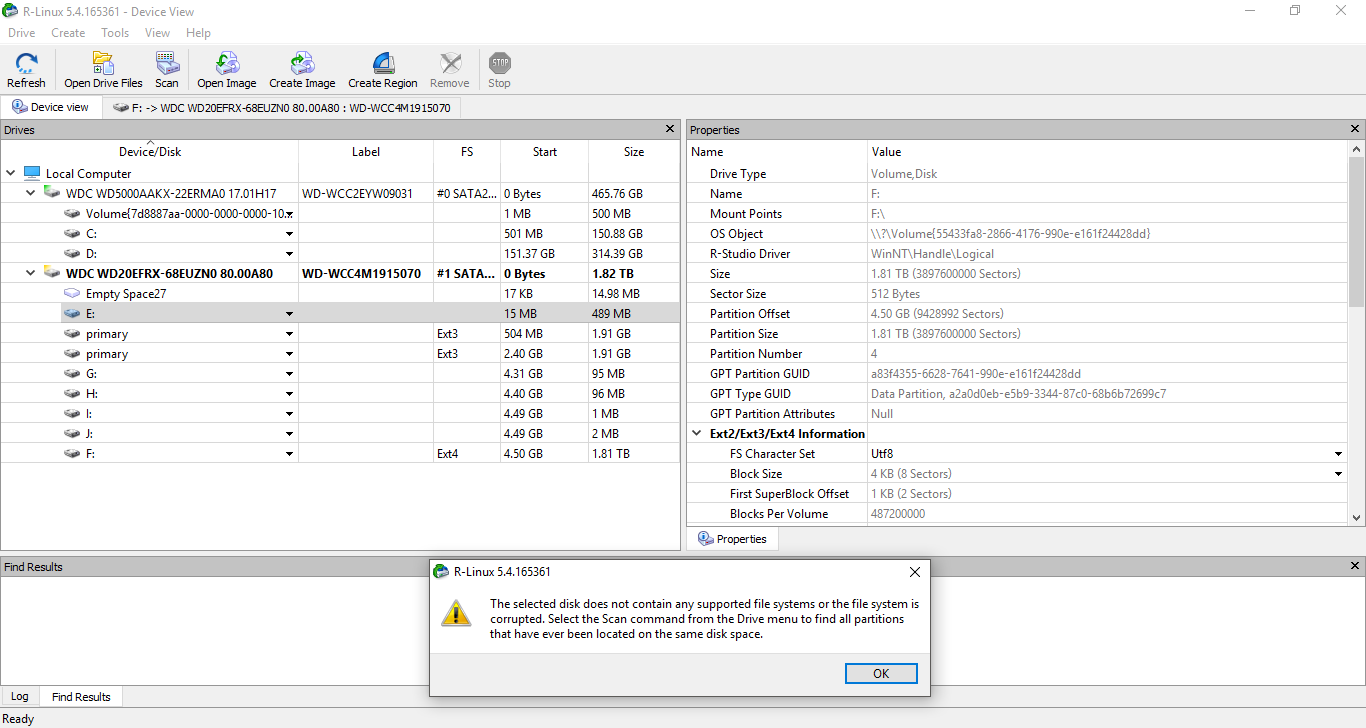The height and width of the screenshot is (728, 1366).
Task: Switch to the F: WDC WD20EFRX tab
Action: [282, 107]
